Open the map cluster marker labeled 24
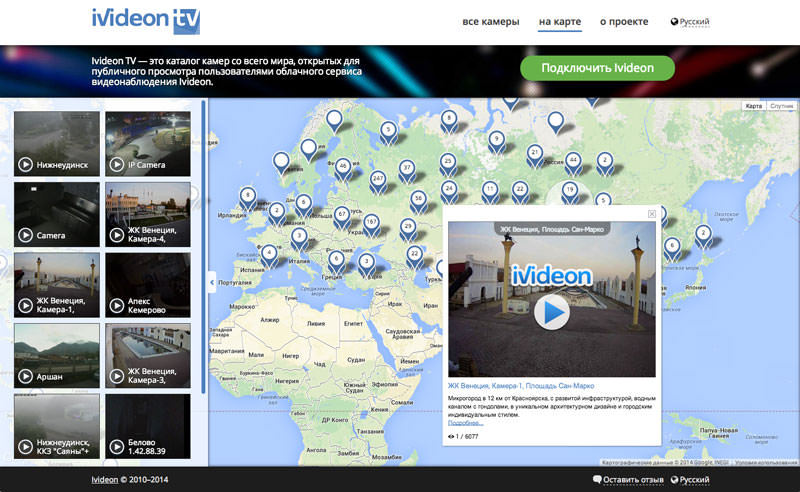 point(449,190)
